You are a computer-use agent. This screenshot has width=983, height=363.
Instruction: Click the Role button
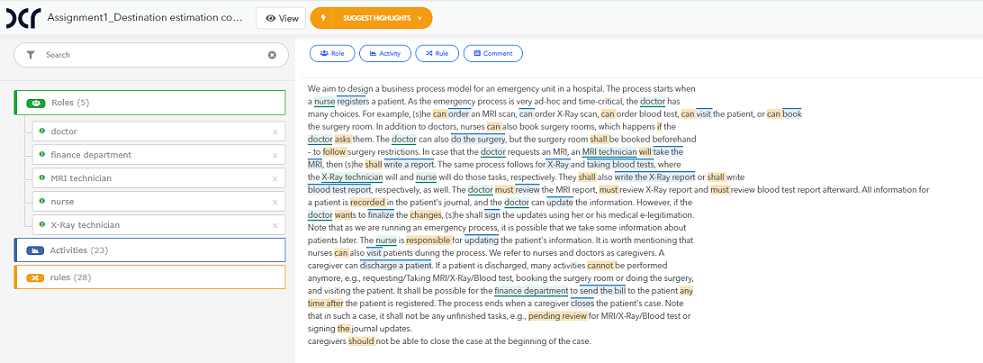pos(332,54)
